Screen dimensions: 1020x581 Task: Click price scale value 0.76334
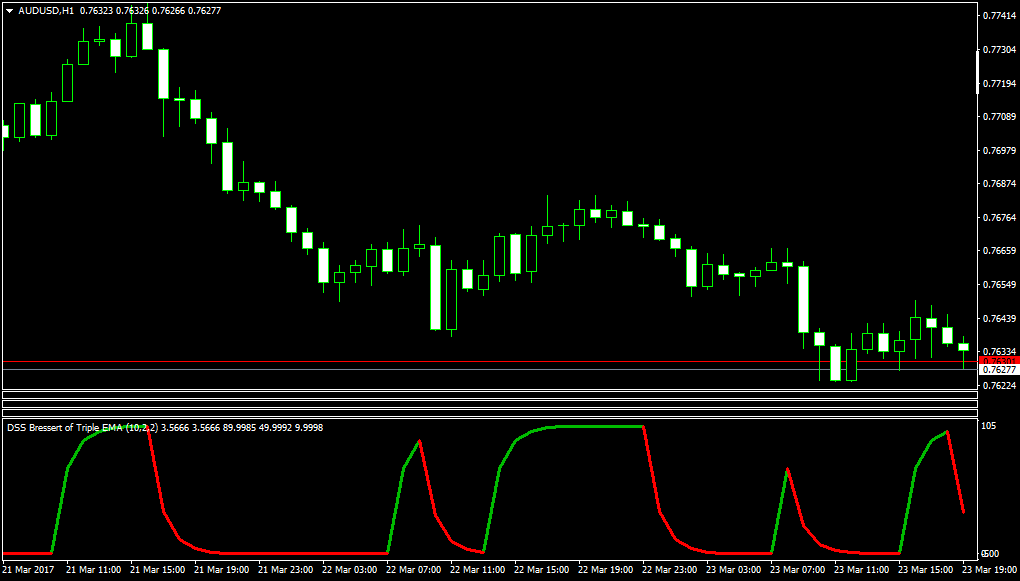click(x=999, y=352)
